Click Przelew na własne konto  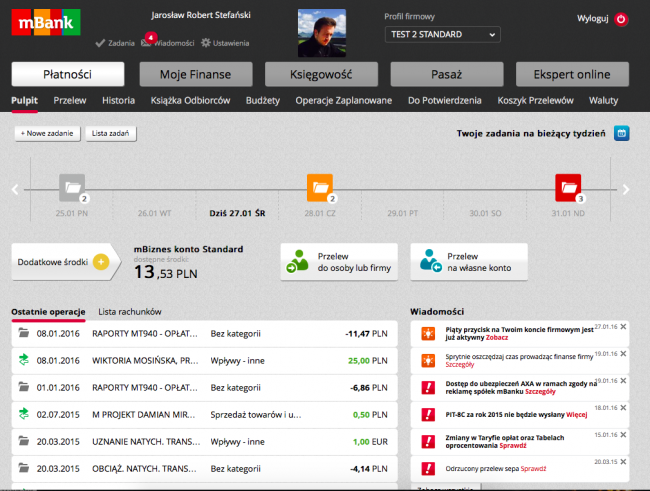(x=469, y=262)
